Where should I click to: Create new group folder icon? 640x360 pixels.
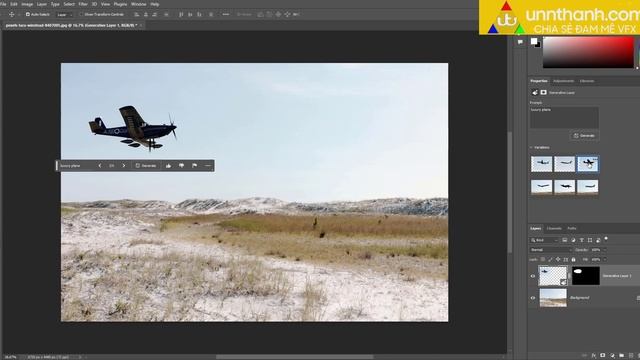click(x=621, y=356)
